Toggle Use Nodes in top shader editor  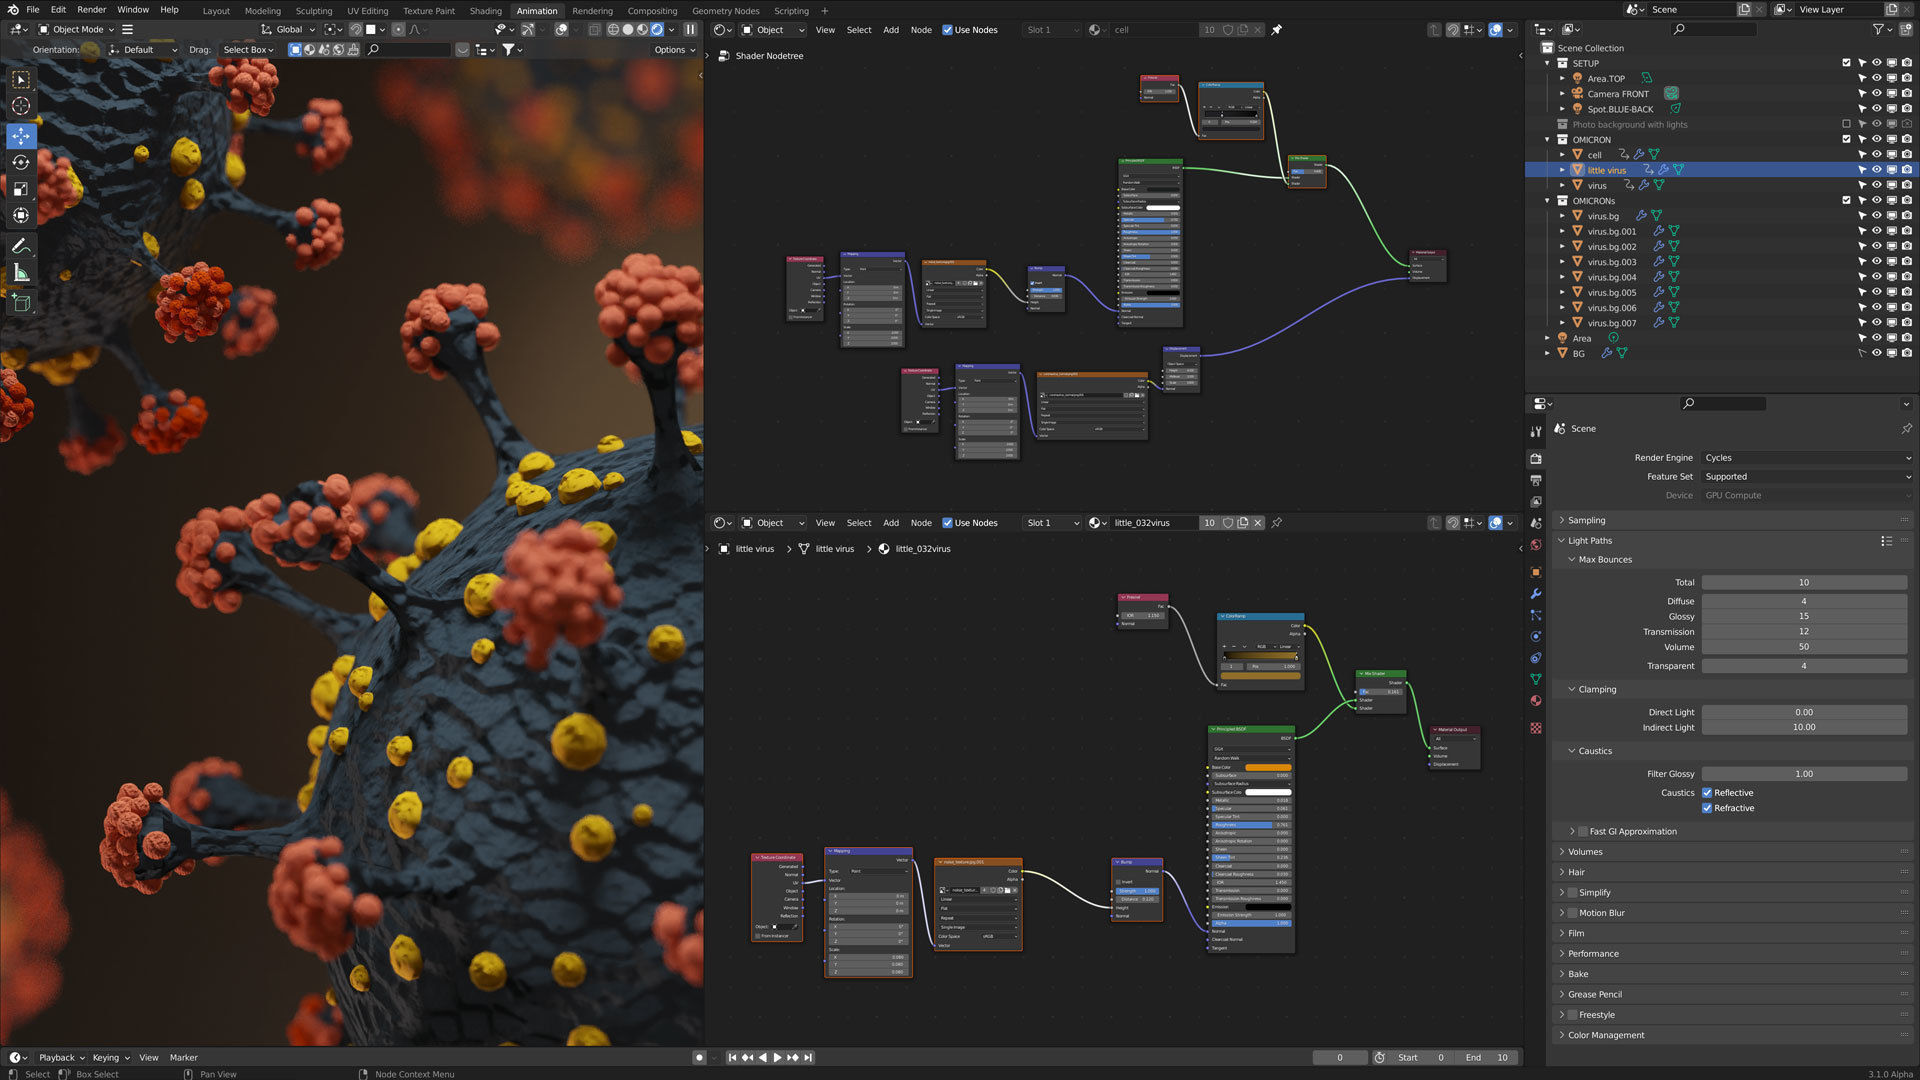click(x=947, y=30)
